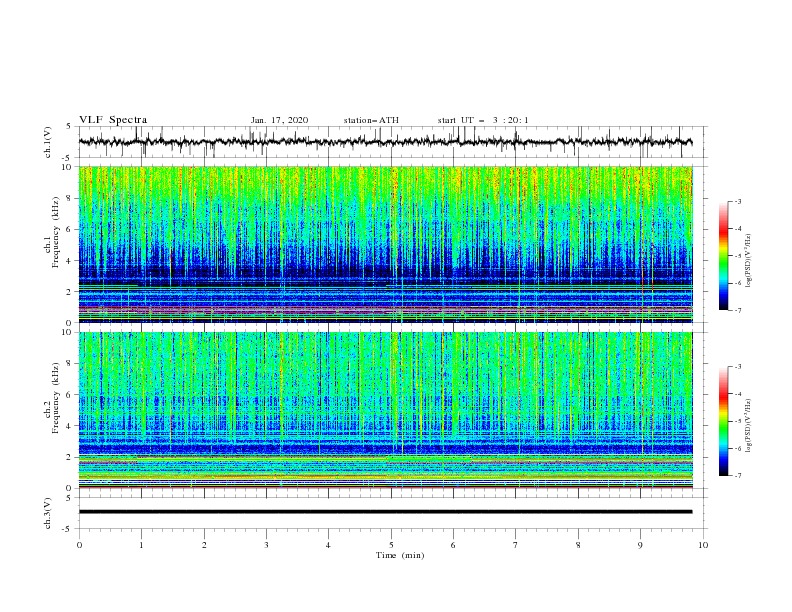
Task: Click the "ch.1(V)" axis label
Action: point(48,142)
